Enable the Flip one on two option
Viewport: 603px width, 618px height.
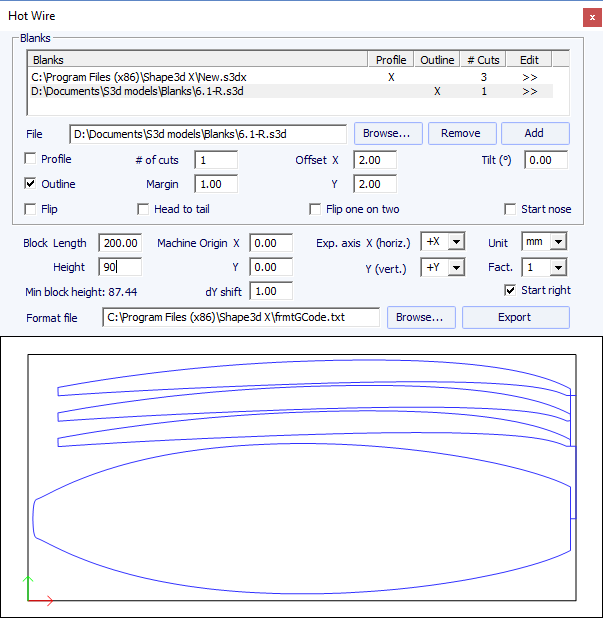click(x=316, y=209)
